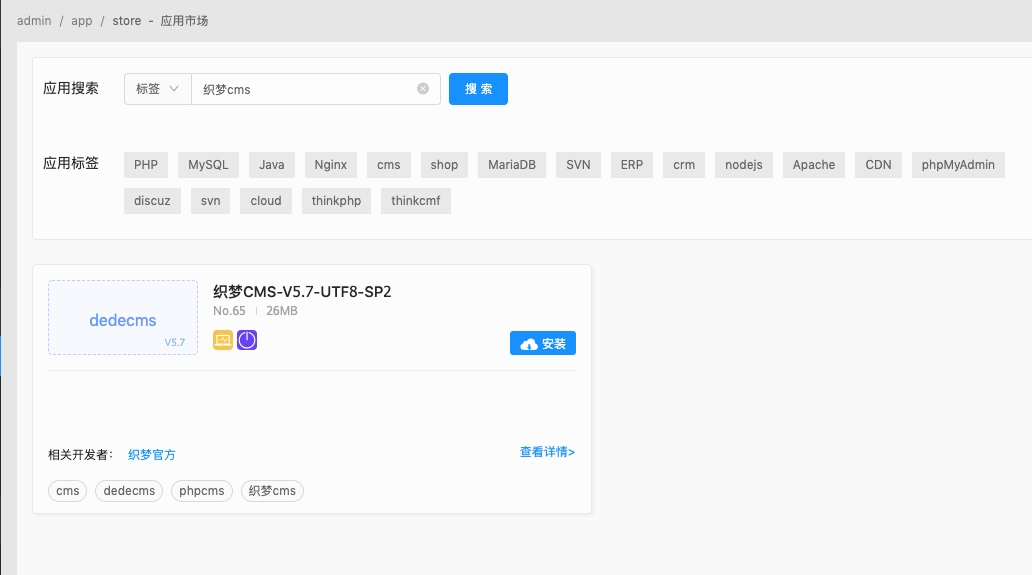The image size is (1032, 575).
Task: Choose the phpMyAdmin tag
Action: tap(958, 164)
